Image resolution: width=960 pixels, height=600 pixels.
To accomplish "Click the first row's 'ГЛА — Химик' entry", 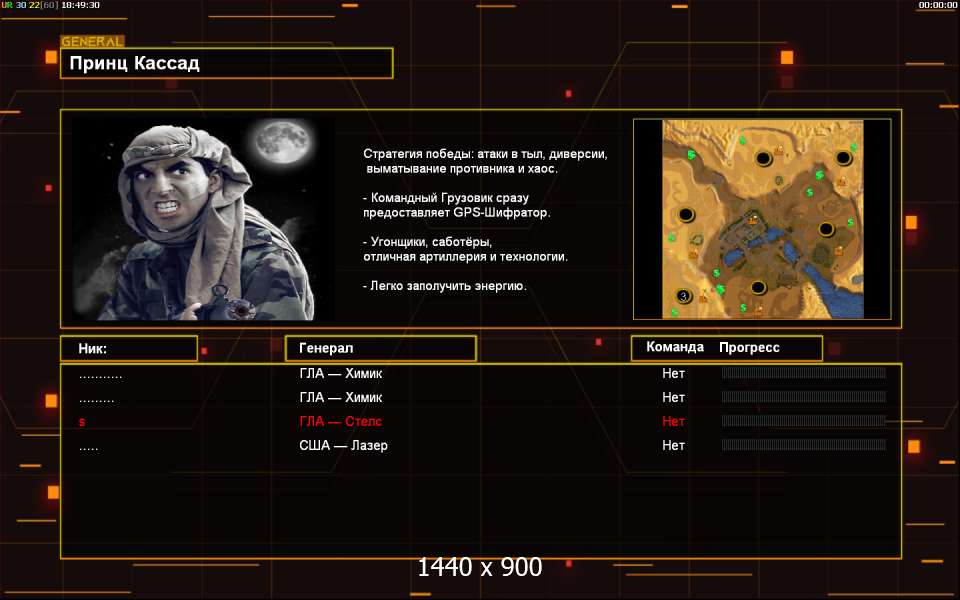I will point(340,373).
